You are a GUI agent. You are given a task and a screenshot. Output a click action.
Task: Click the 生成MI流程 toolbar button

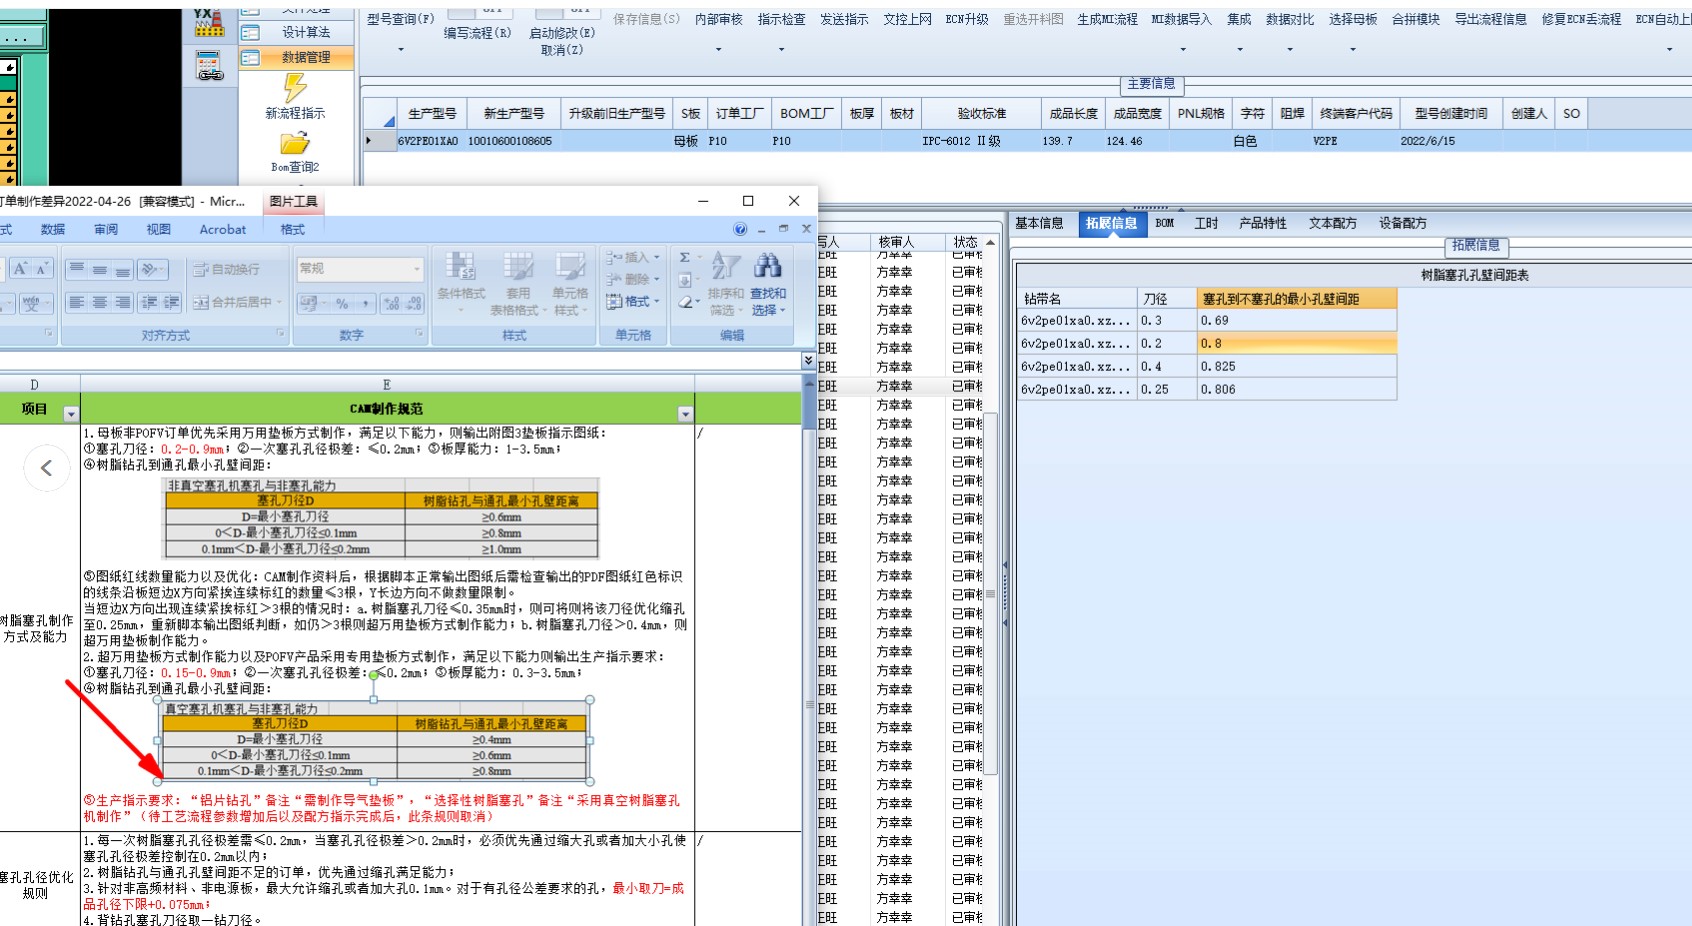(1107, 19)
